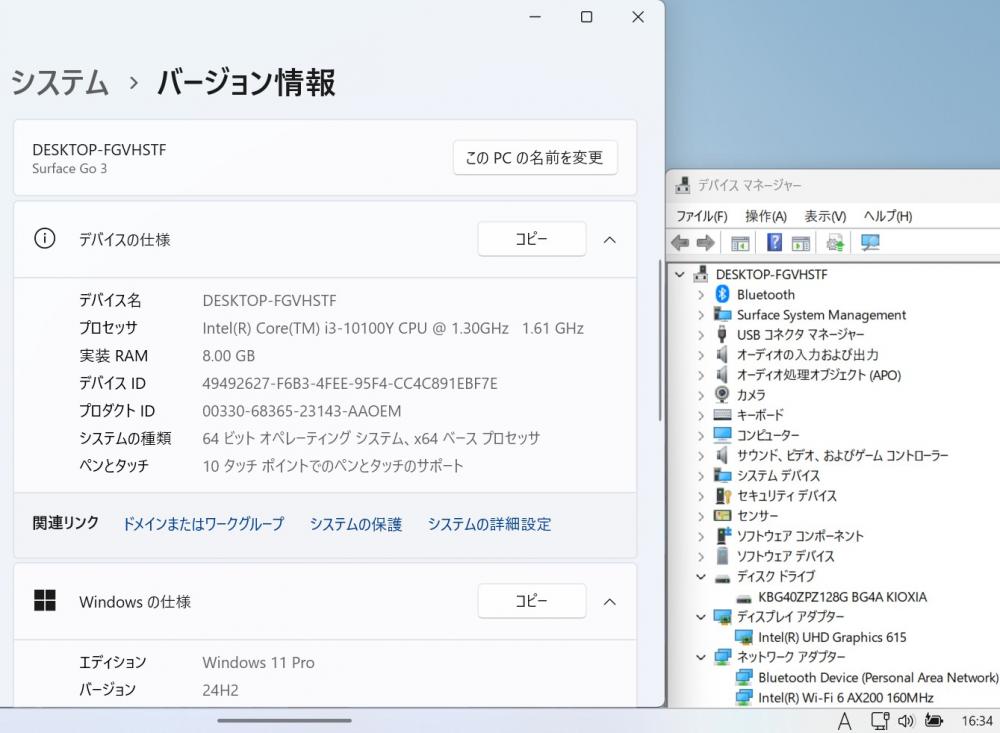1000x733 pixels.
Task: Select the カメラ device category icon
Action: point(722,395)
